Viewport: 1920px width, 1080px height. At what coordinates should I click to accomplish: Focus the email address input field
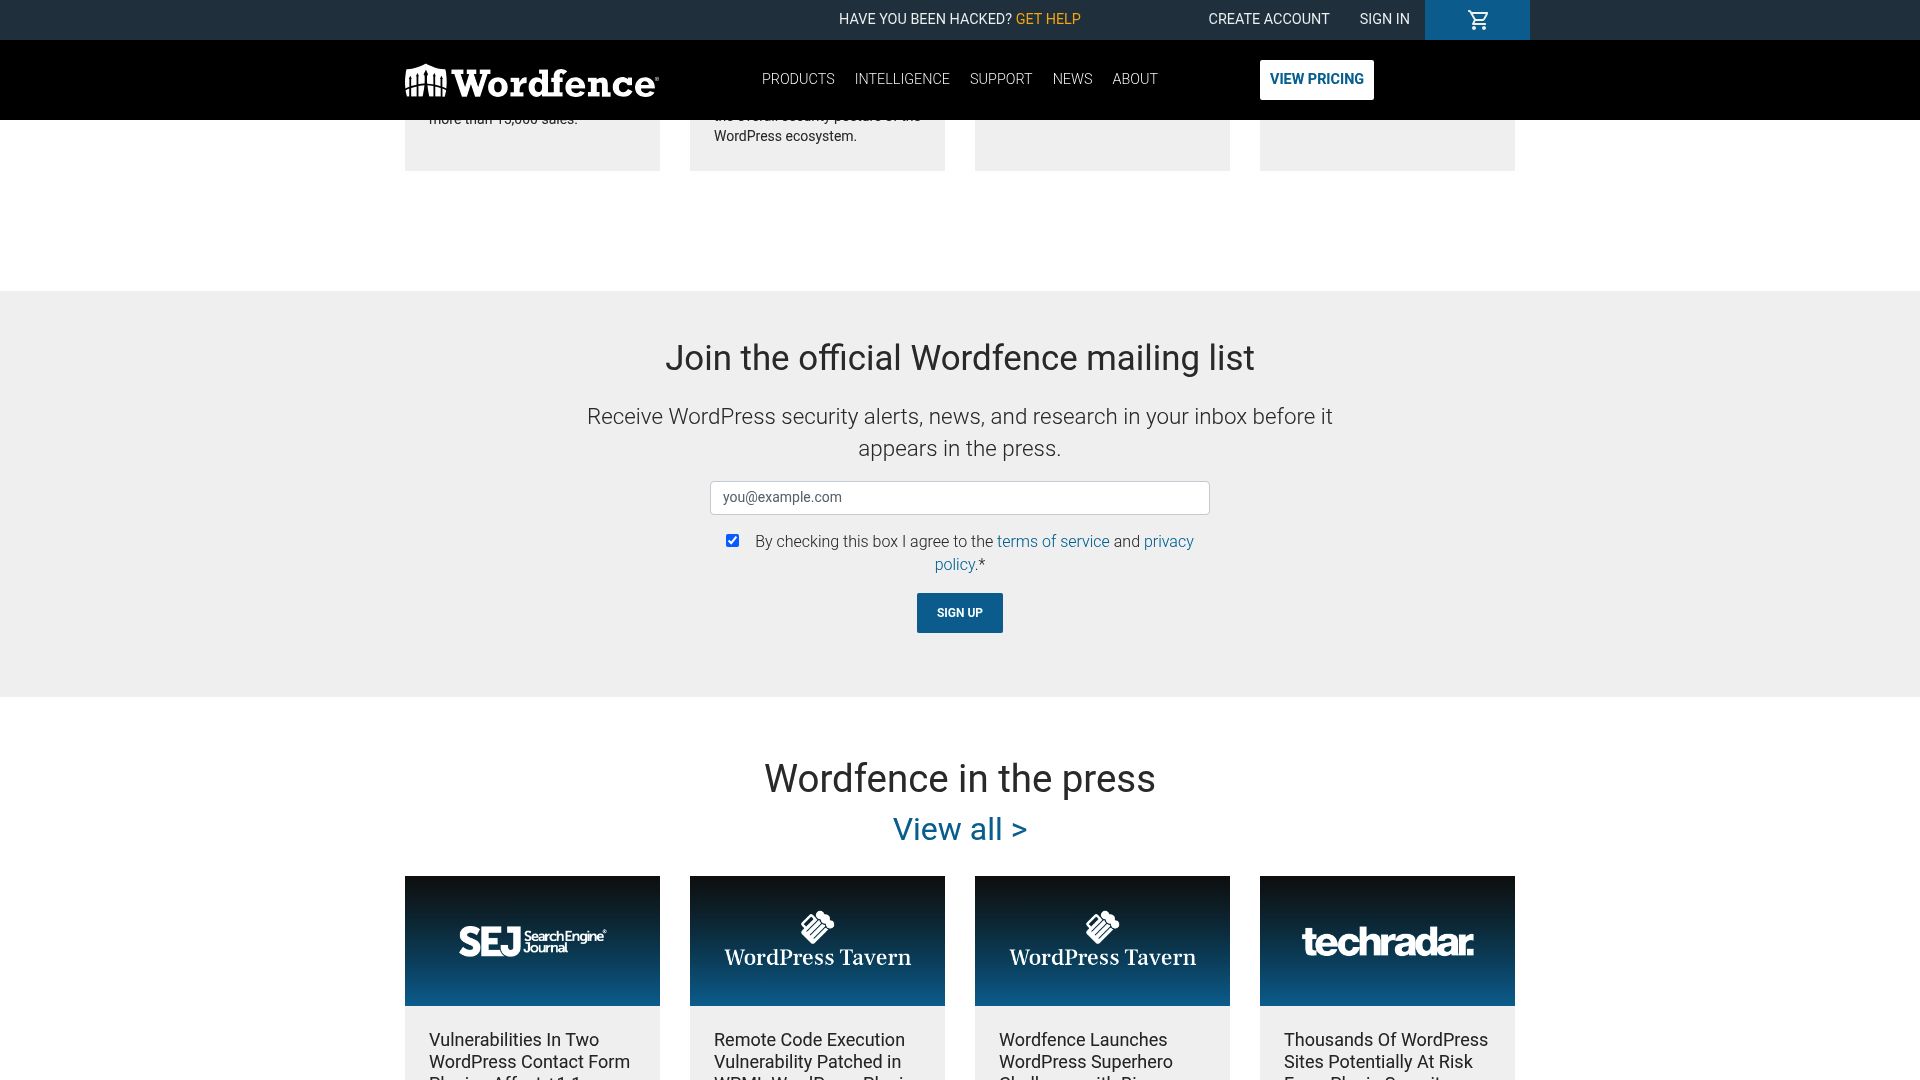click(959, 498)
